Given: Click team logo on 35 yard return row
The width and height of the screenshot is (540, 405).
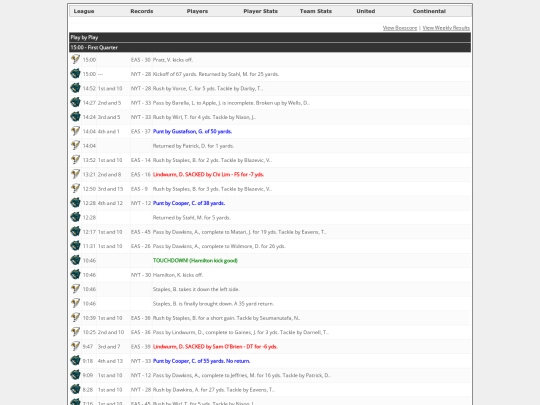Looking at the screenshot, I should tap(75, 303).
